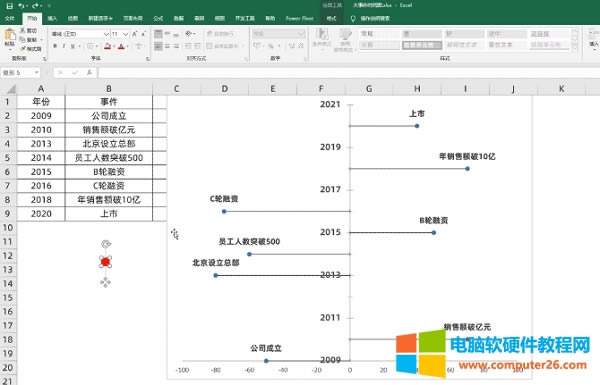This screenshot has width=600, height=385.
Task: Save the workbook from the quick access toolbar
Action: pos(10,6)
